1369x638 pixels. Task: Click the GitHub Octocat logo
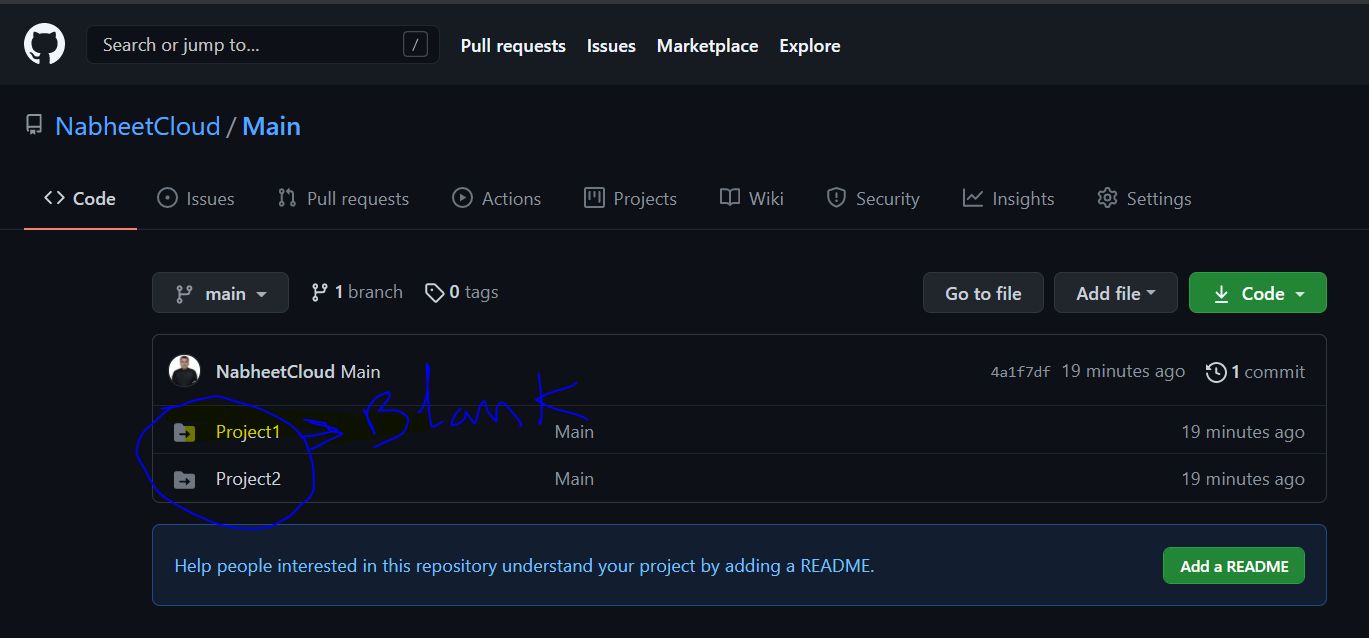pyautogui.click(x=44, y=45)
